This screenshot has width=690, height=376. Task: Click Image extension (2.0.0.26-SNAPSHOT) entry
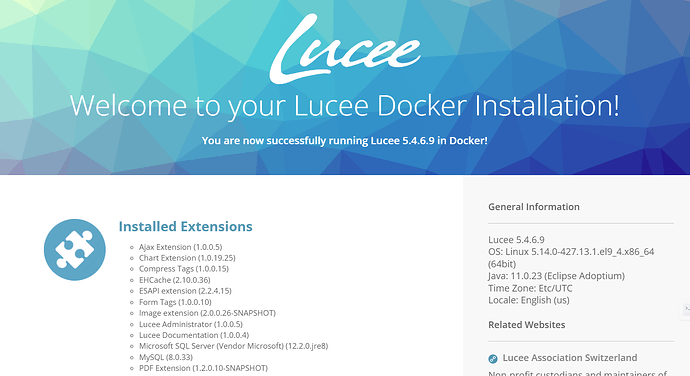207,313
